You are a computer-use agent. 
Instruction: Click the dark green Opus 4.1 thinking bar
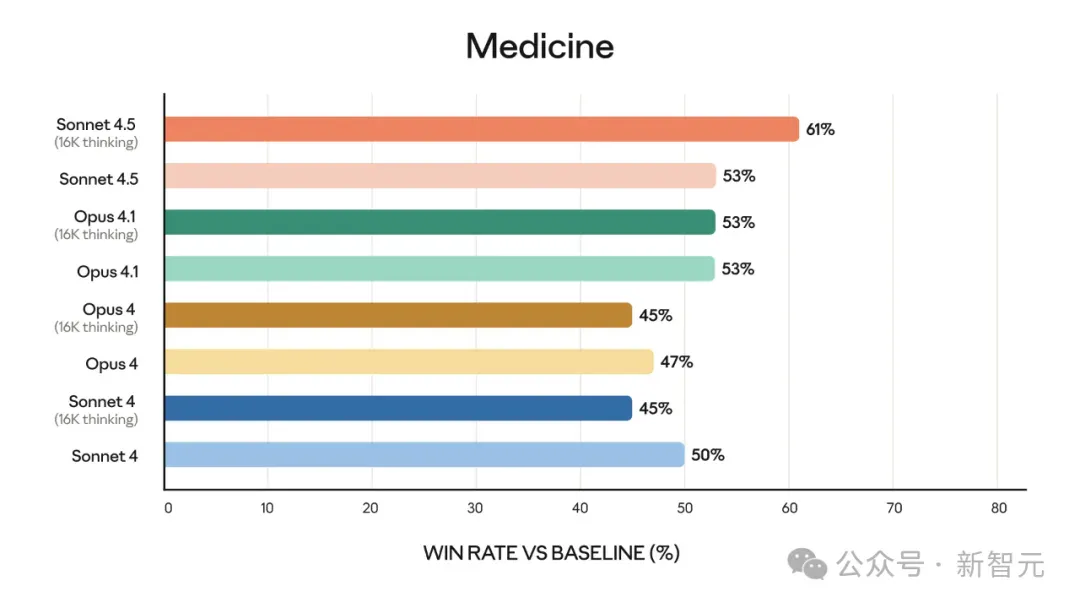[x=440, y=222]
